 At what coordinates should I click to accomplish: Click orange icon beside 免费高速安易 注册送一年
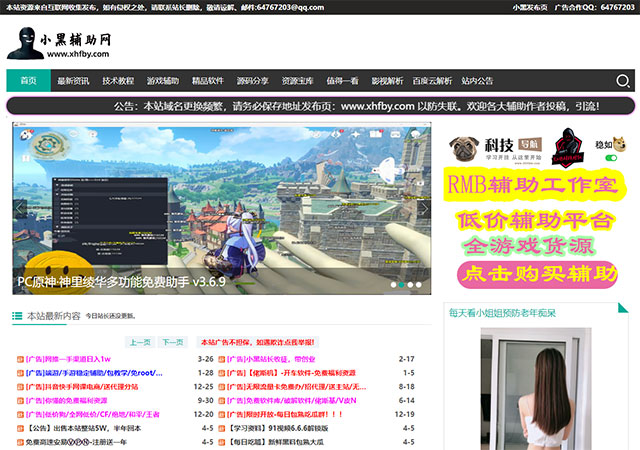[20, 442]
